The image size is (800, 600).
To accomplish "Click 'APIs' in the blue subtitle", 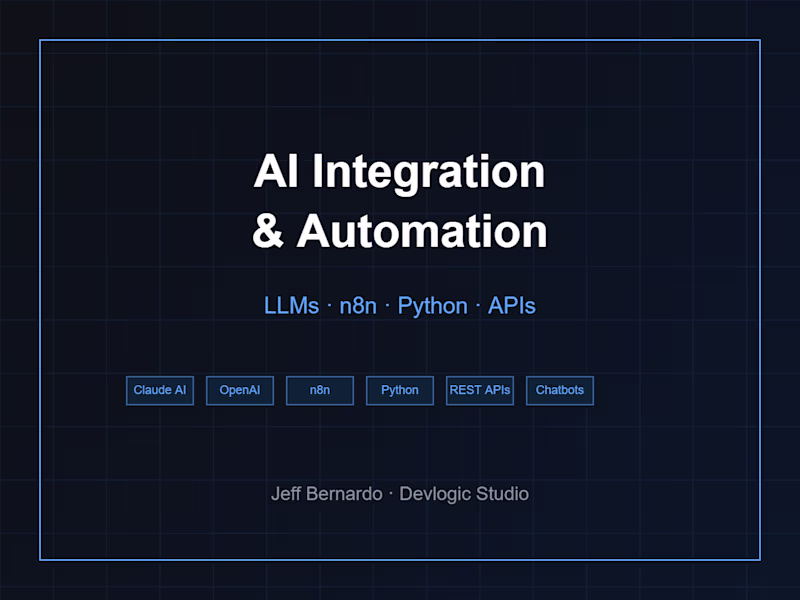I will 512,306.
